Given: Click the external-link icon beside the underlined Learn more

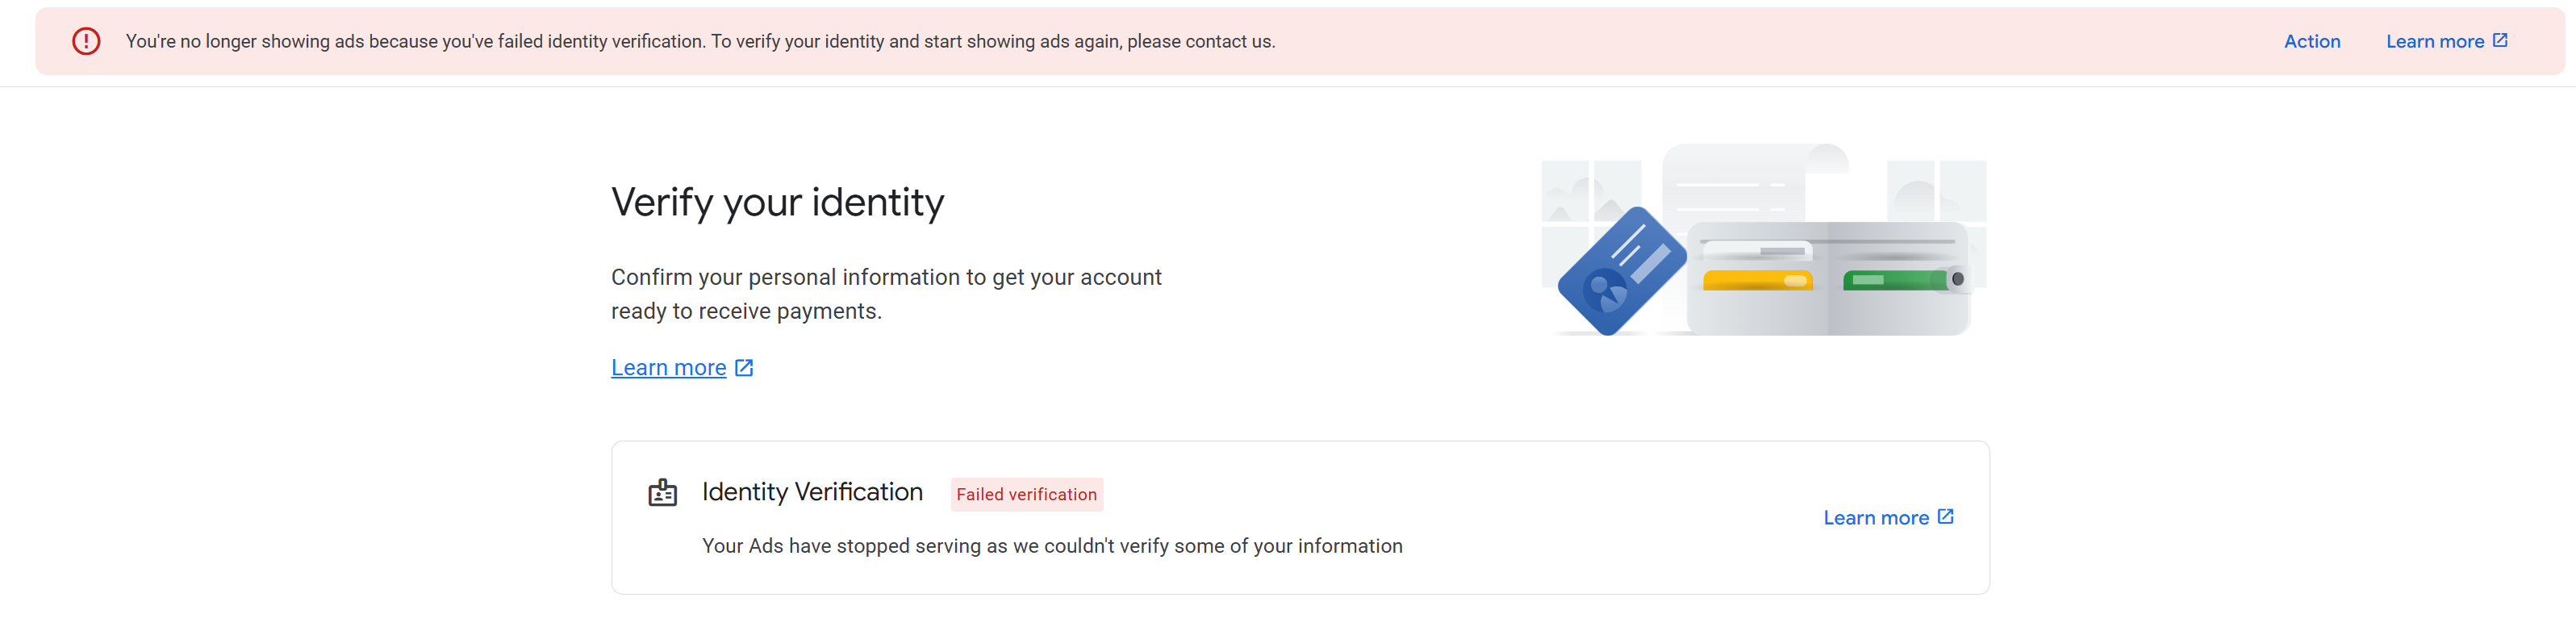Looking at the screenshot, I should click(x=744, y=367).
